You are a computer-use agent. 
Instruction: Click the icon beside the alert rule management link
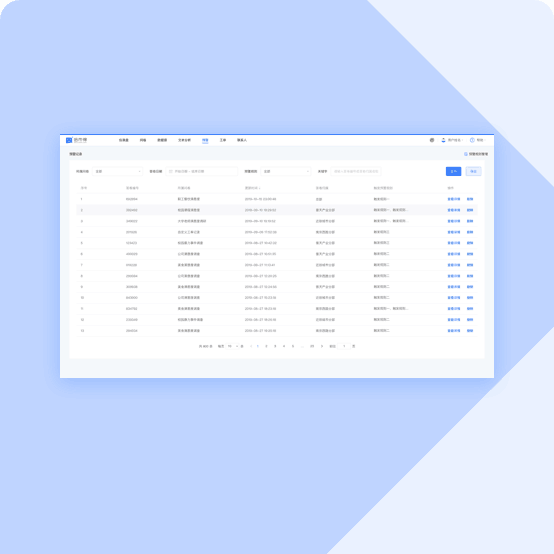(x=466, y=154)
